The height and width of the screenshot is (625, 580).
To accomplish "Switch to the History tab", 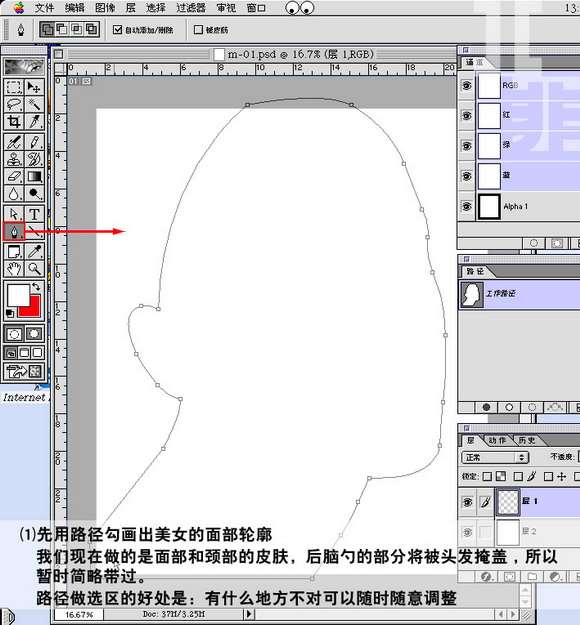I will point(527,440).
